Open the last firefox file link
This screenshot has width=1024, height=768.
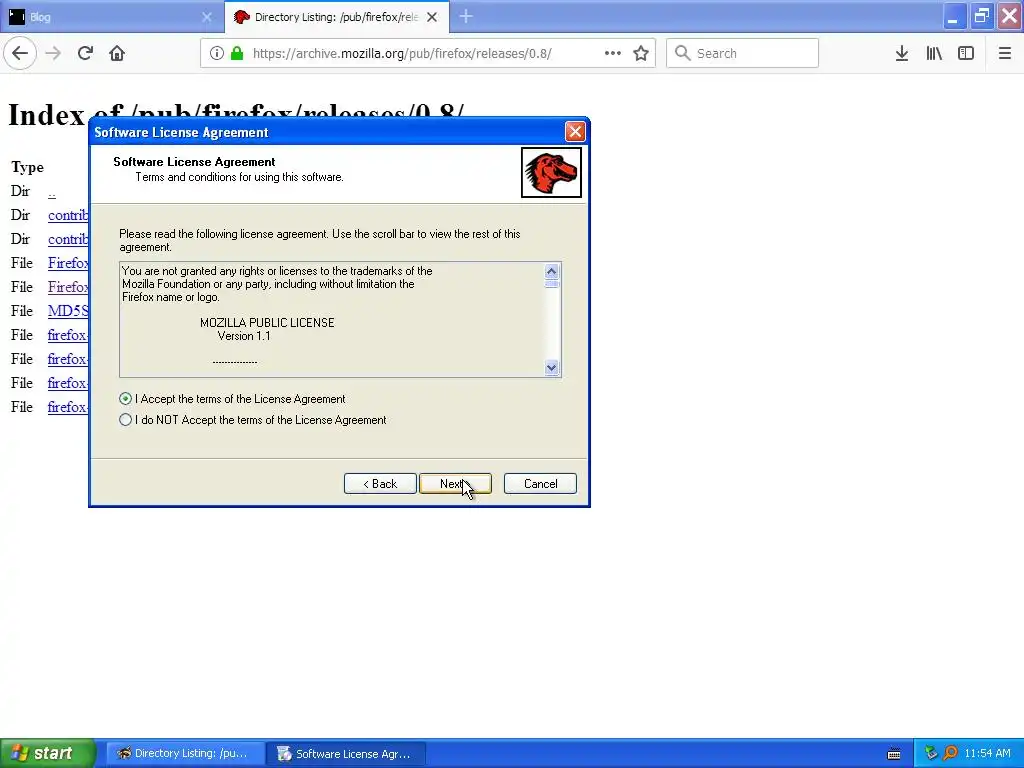[x=68, y=408]
